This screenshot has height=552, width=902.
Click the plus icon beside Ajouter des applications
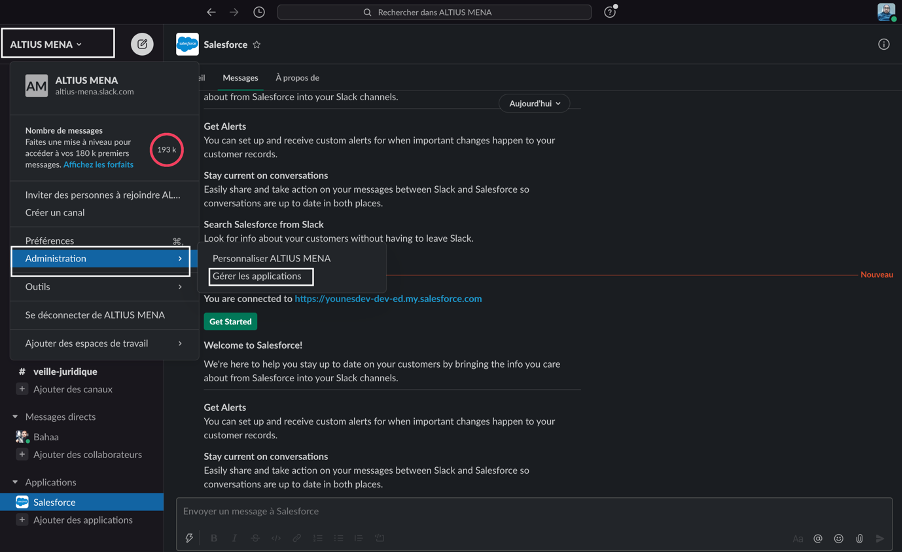(22, 520)
